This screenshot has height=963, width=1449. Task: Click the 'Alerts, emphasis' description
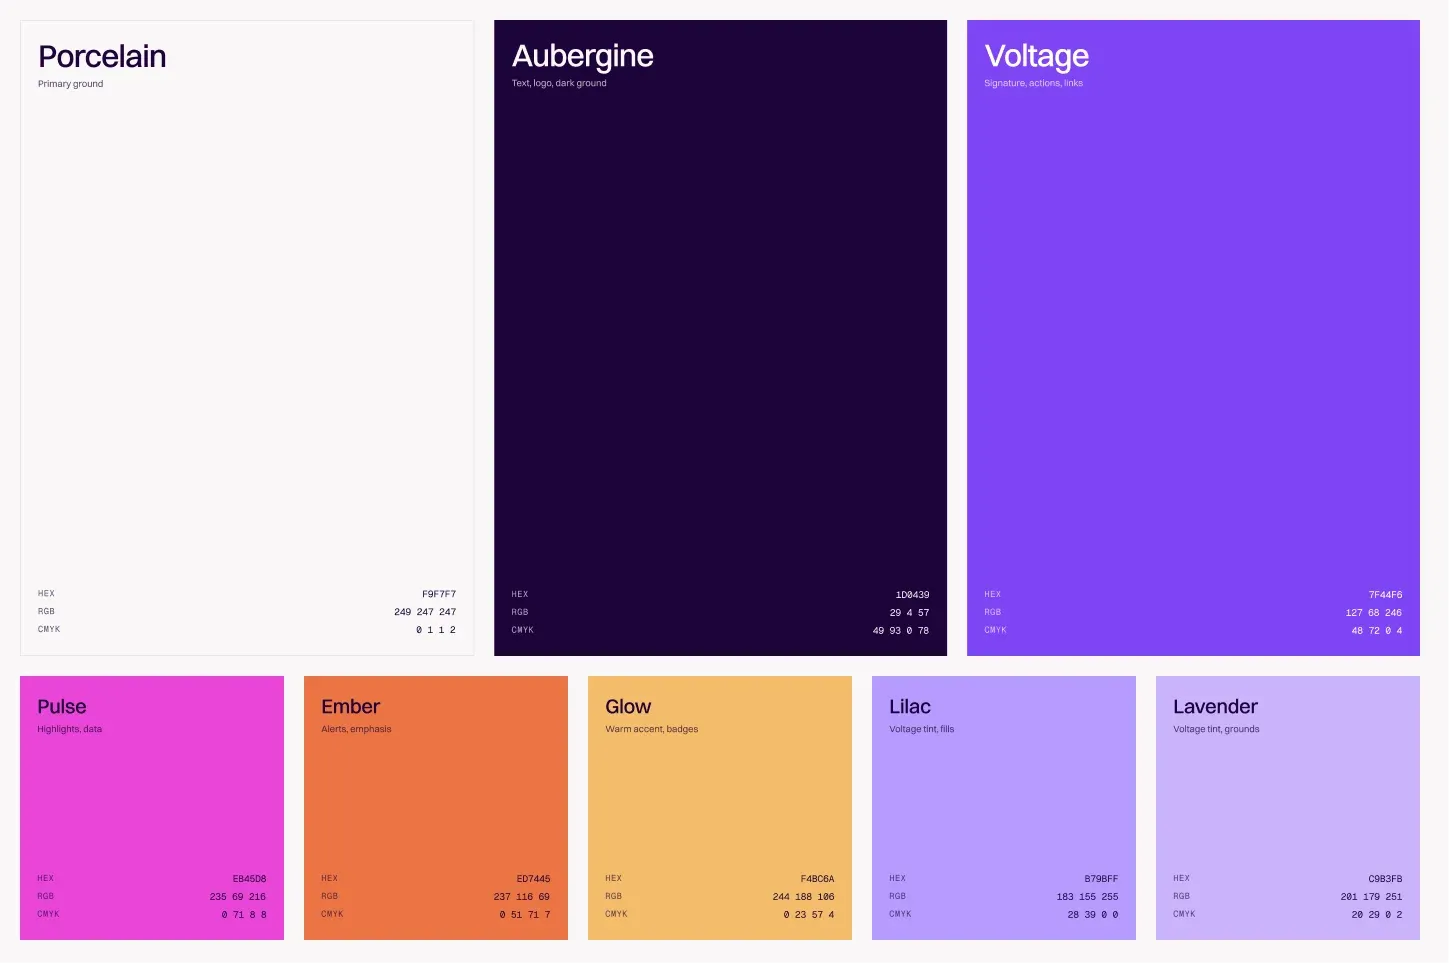click(356, 729)
